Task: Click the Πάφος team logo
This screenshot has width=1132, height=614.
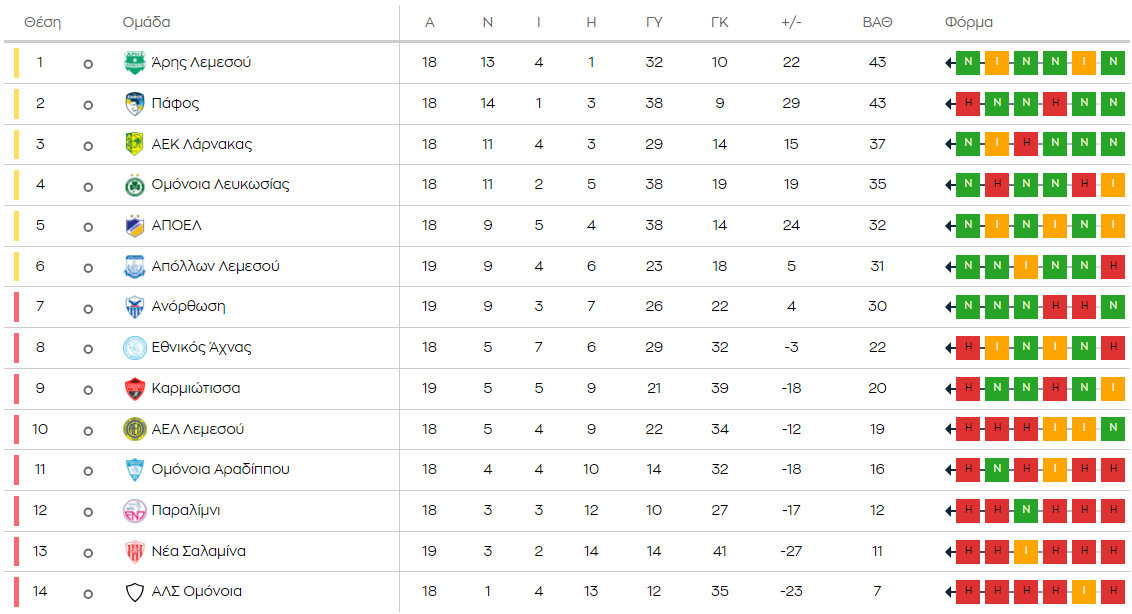Action: pos(134,104)
